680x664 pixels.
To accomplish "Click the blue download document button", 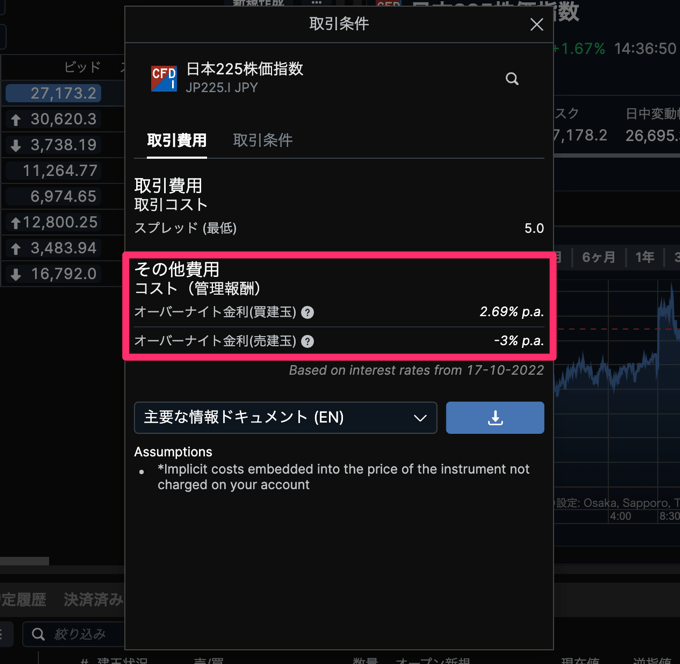I will [x=495, y=417].
